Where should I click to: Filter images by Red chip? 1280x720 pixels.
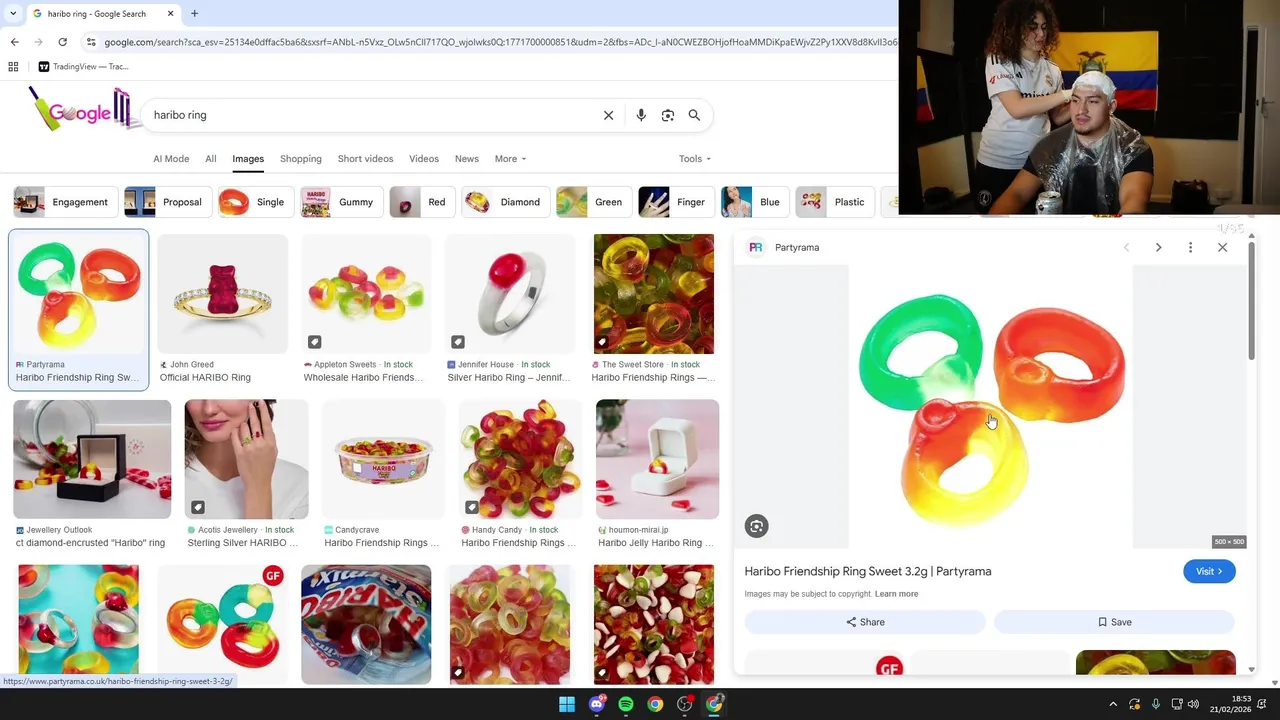(x=420, y=202)
